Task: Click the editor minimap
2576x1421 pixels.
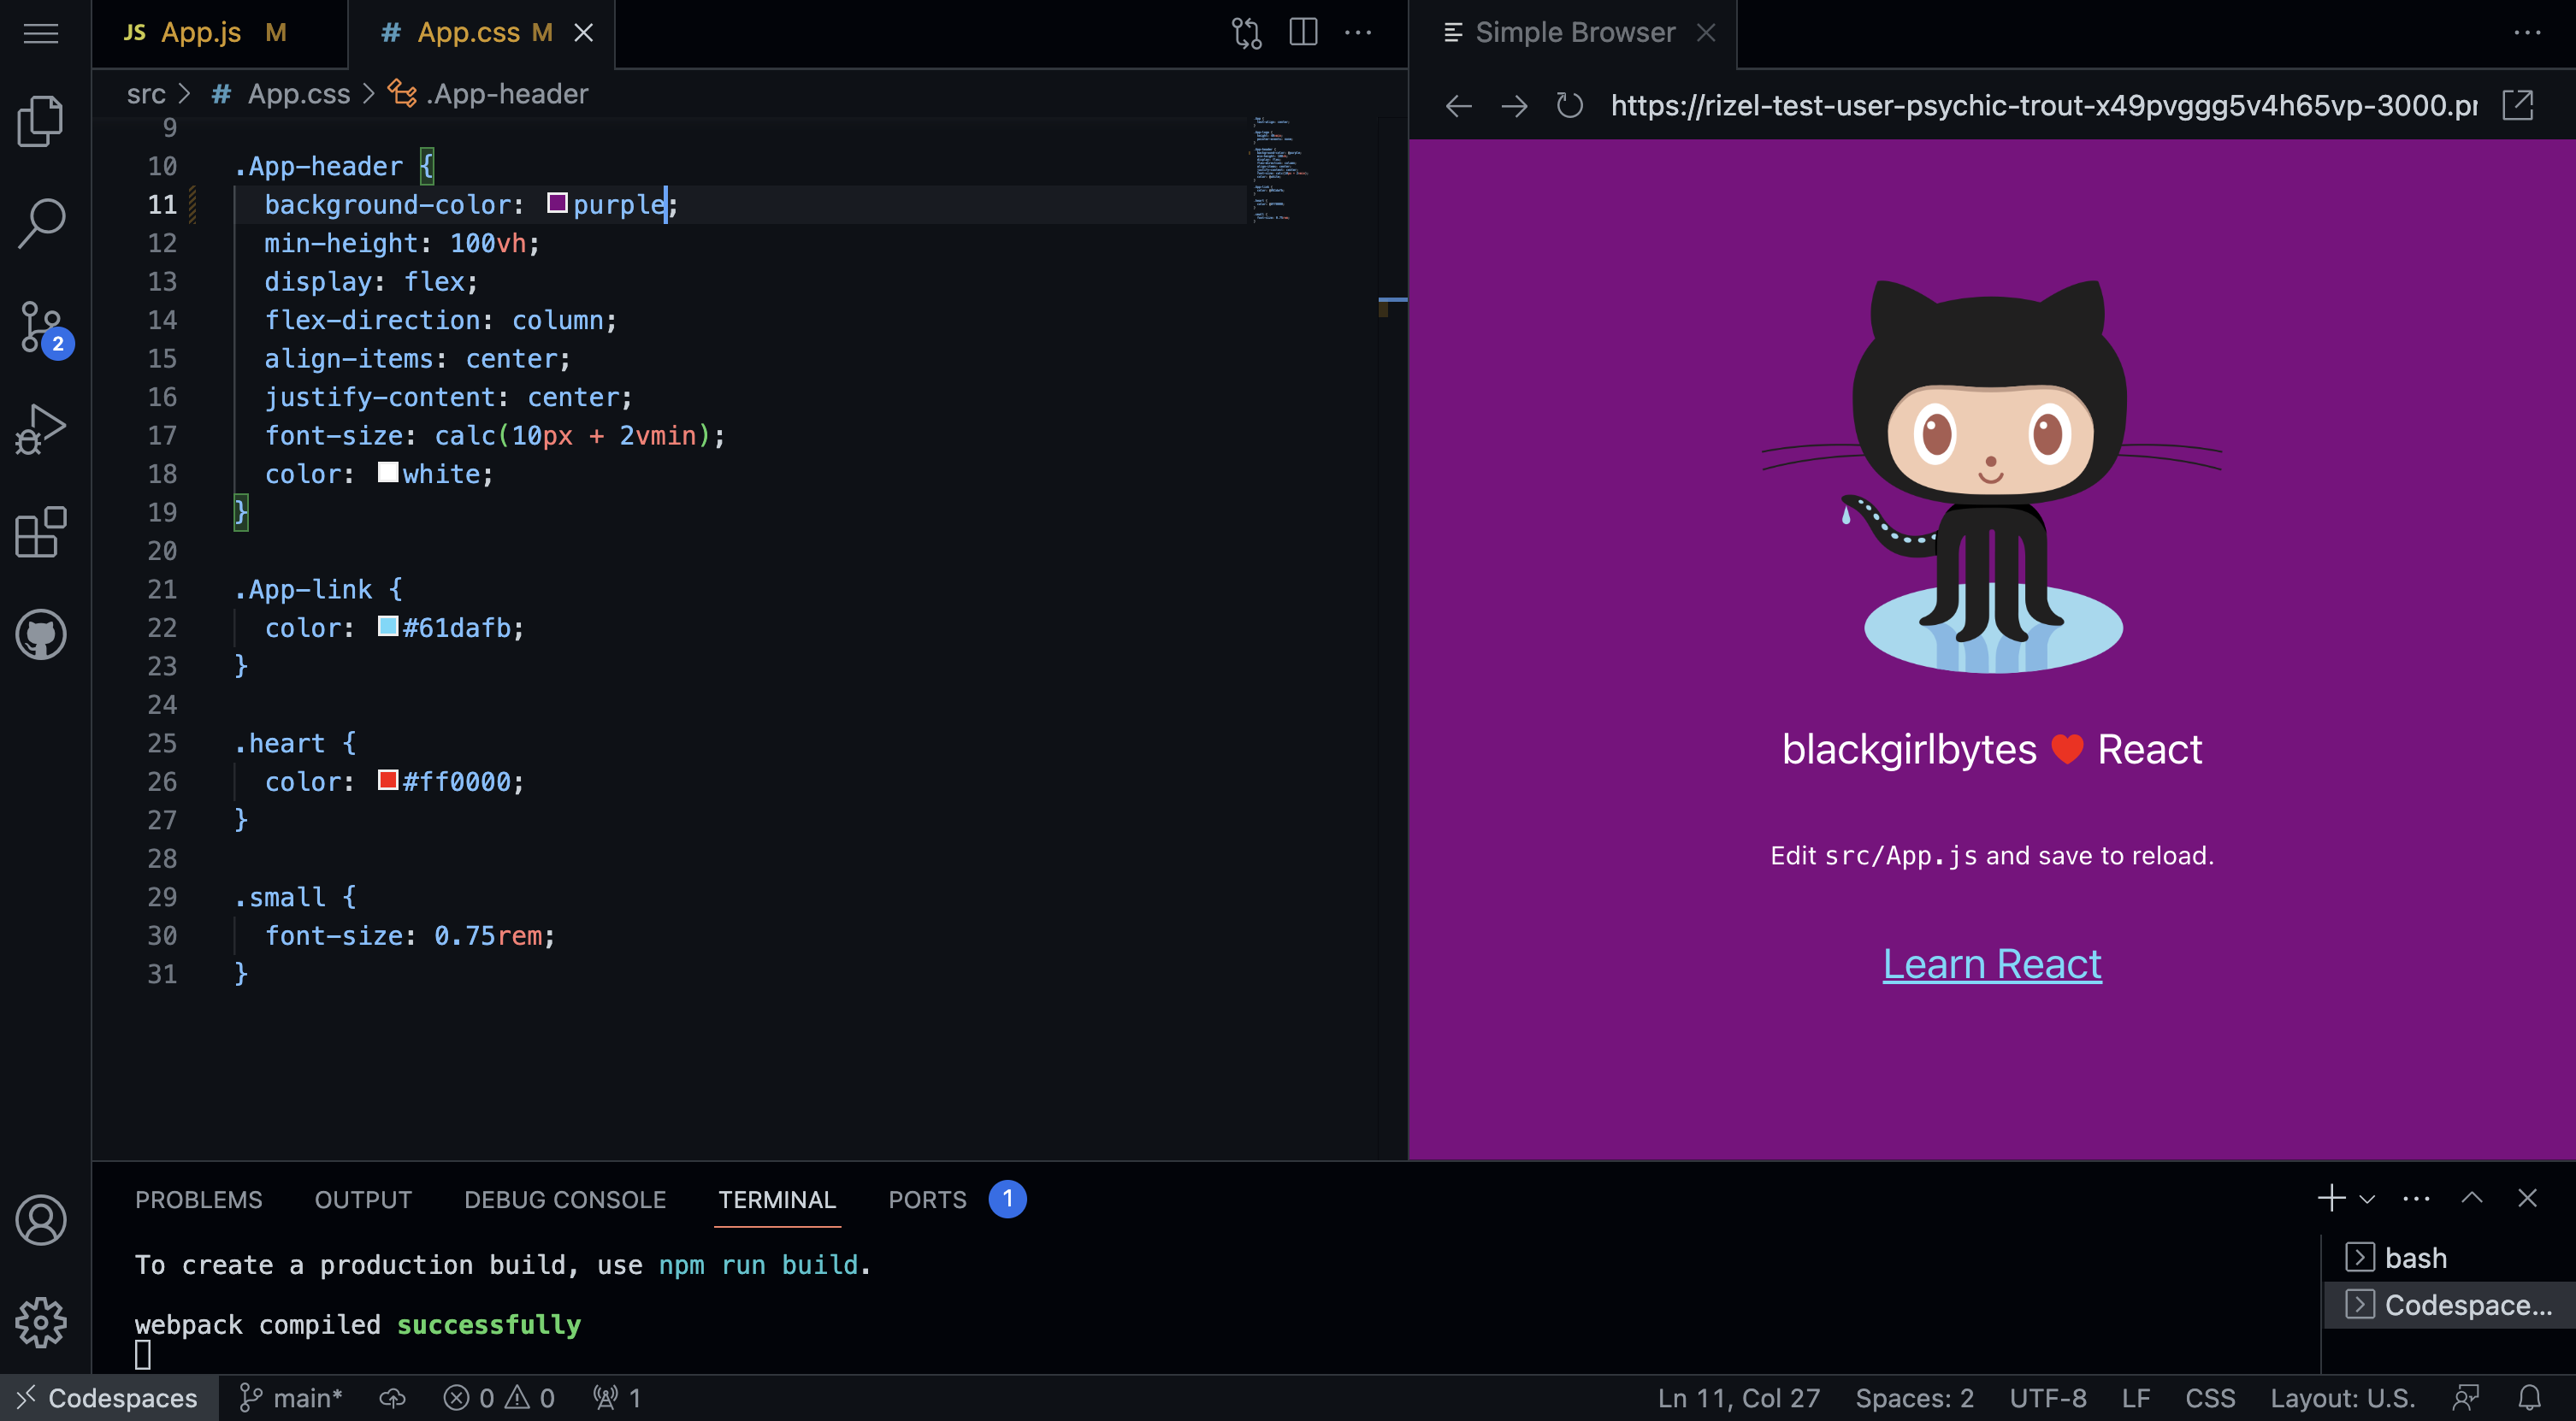Action: pyautogui.click(x=1310, y=170)
